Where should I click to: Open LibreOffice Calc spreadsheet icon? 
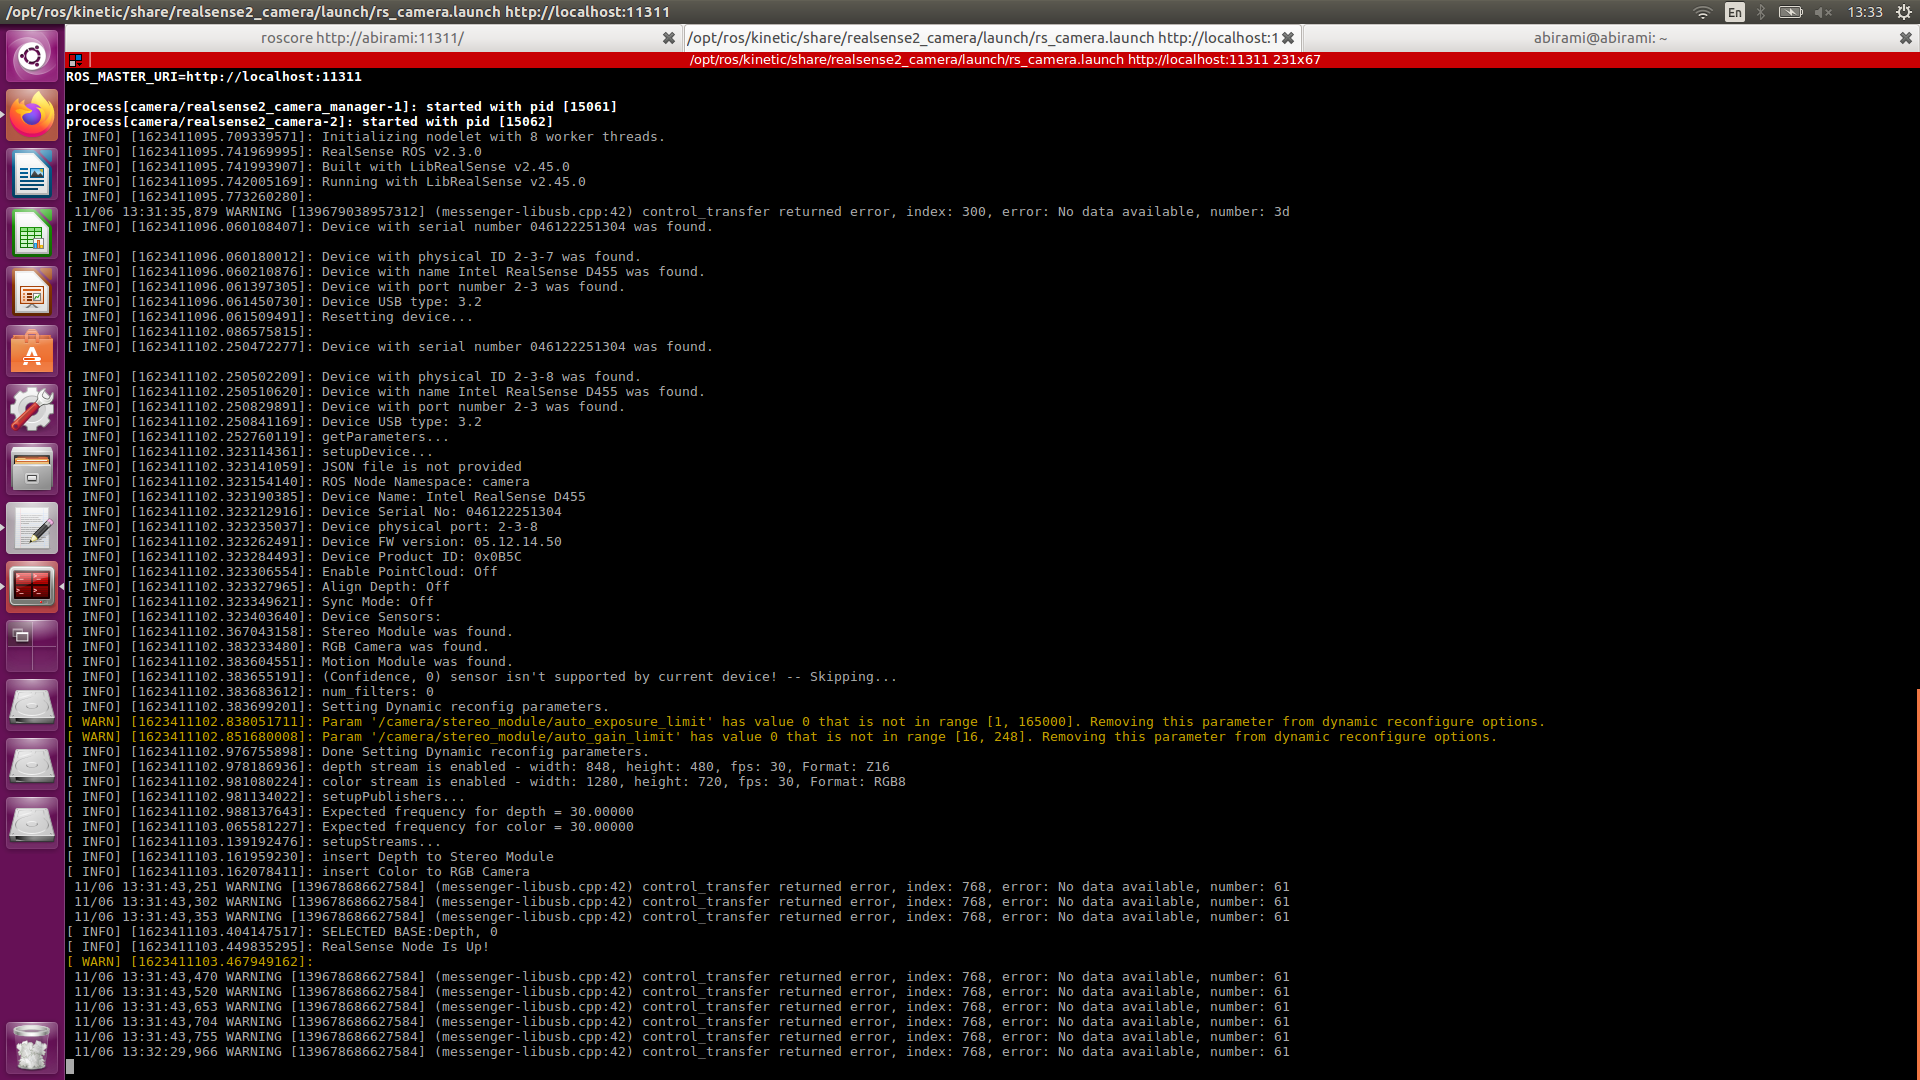coord(32,234)
